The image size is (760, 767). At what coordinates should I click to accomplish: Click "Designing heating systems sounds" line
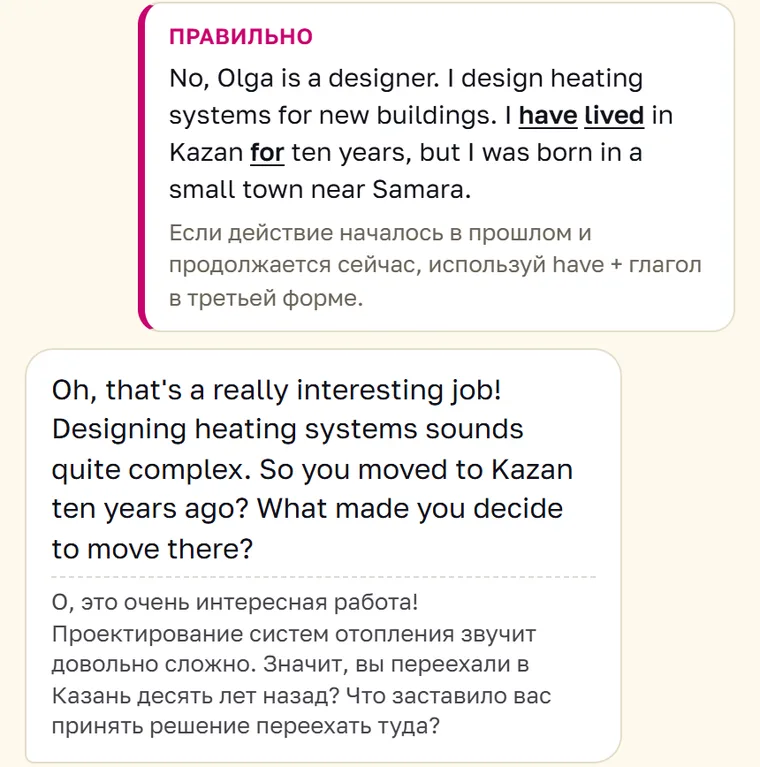pos(288,430)
